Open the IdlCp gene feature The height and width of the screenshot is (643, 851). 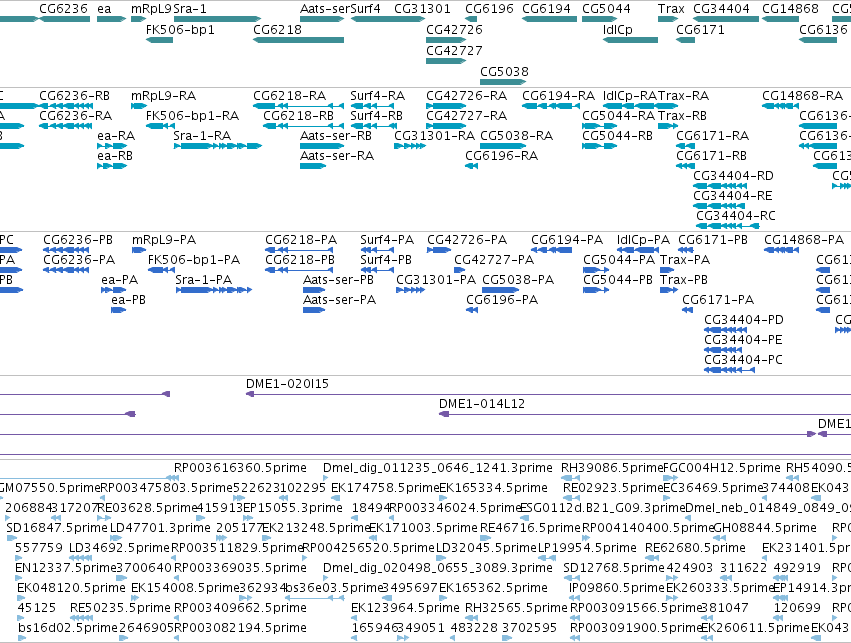[x=631, y=40]
